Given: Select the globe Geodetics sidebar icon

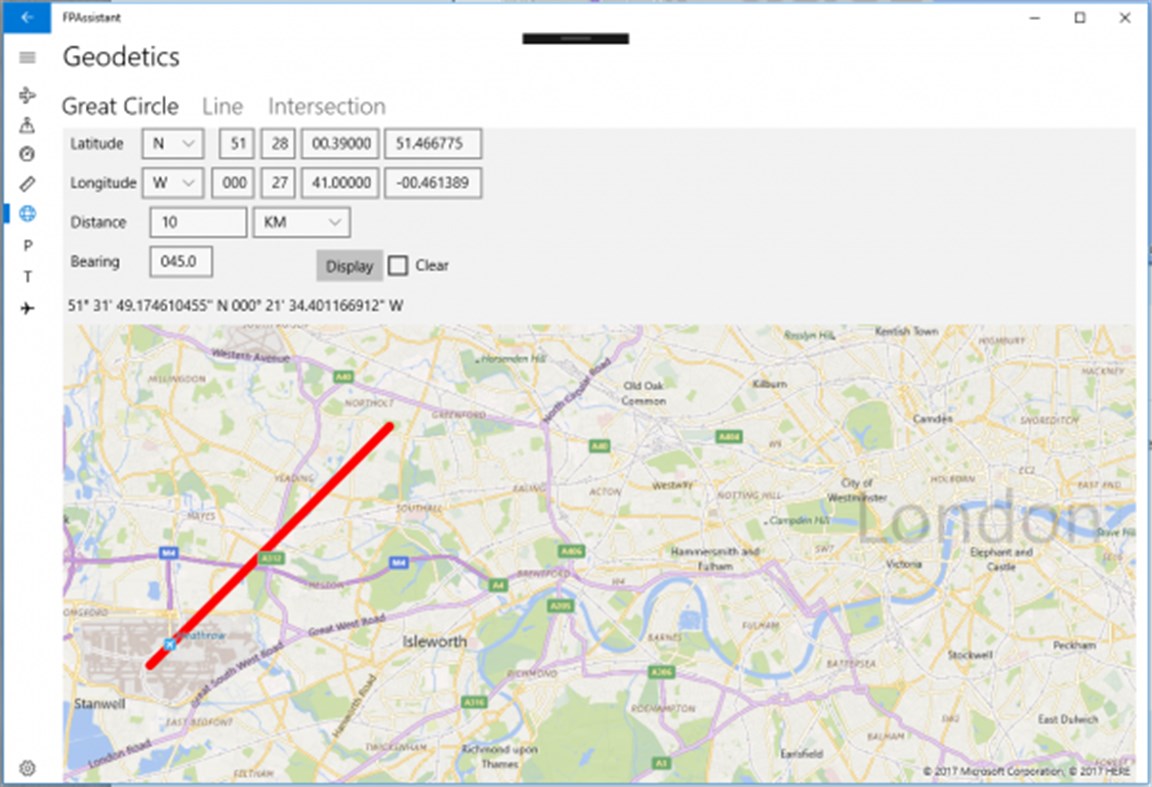Looking at the screenshot, I should (27, 214).
